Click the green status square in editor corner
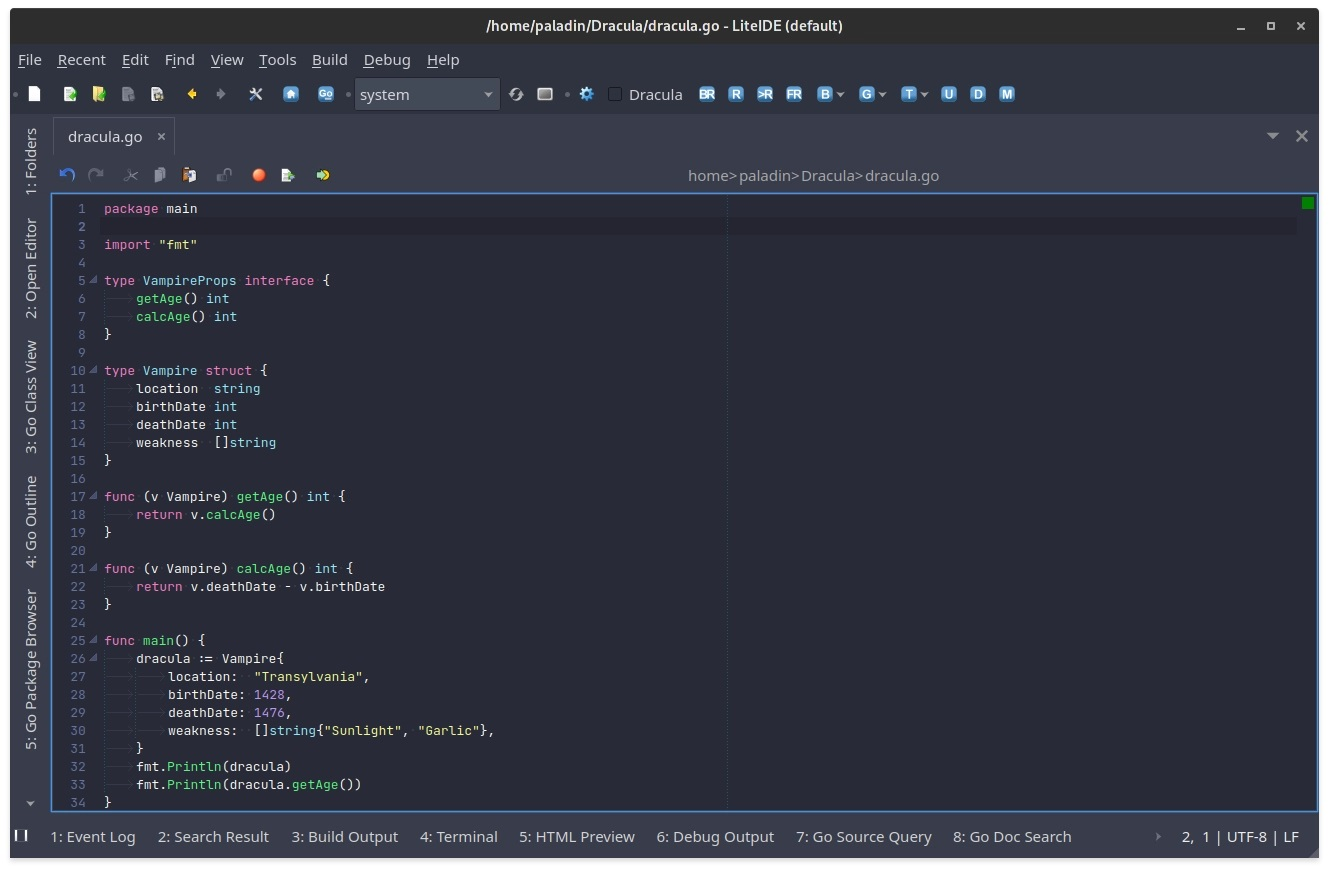Image resolution: width=1329 pixels, height=869 pixels. tap(1308, 203)
